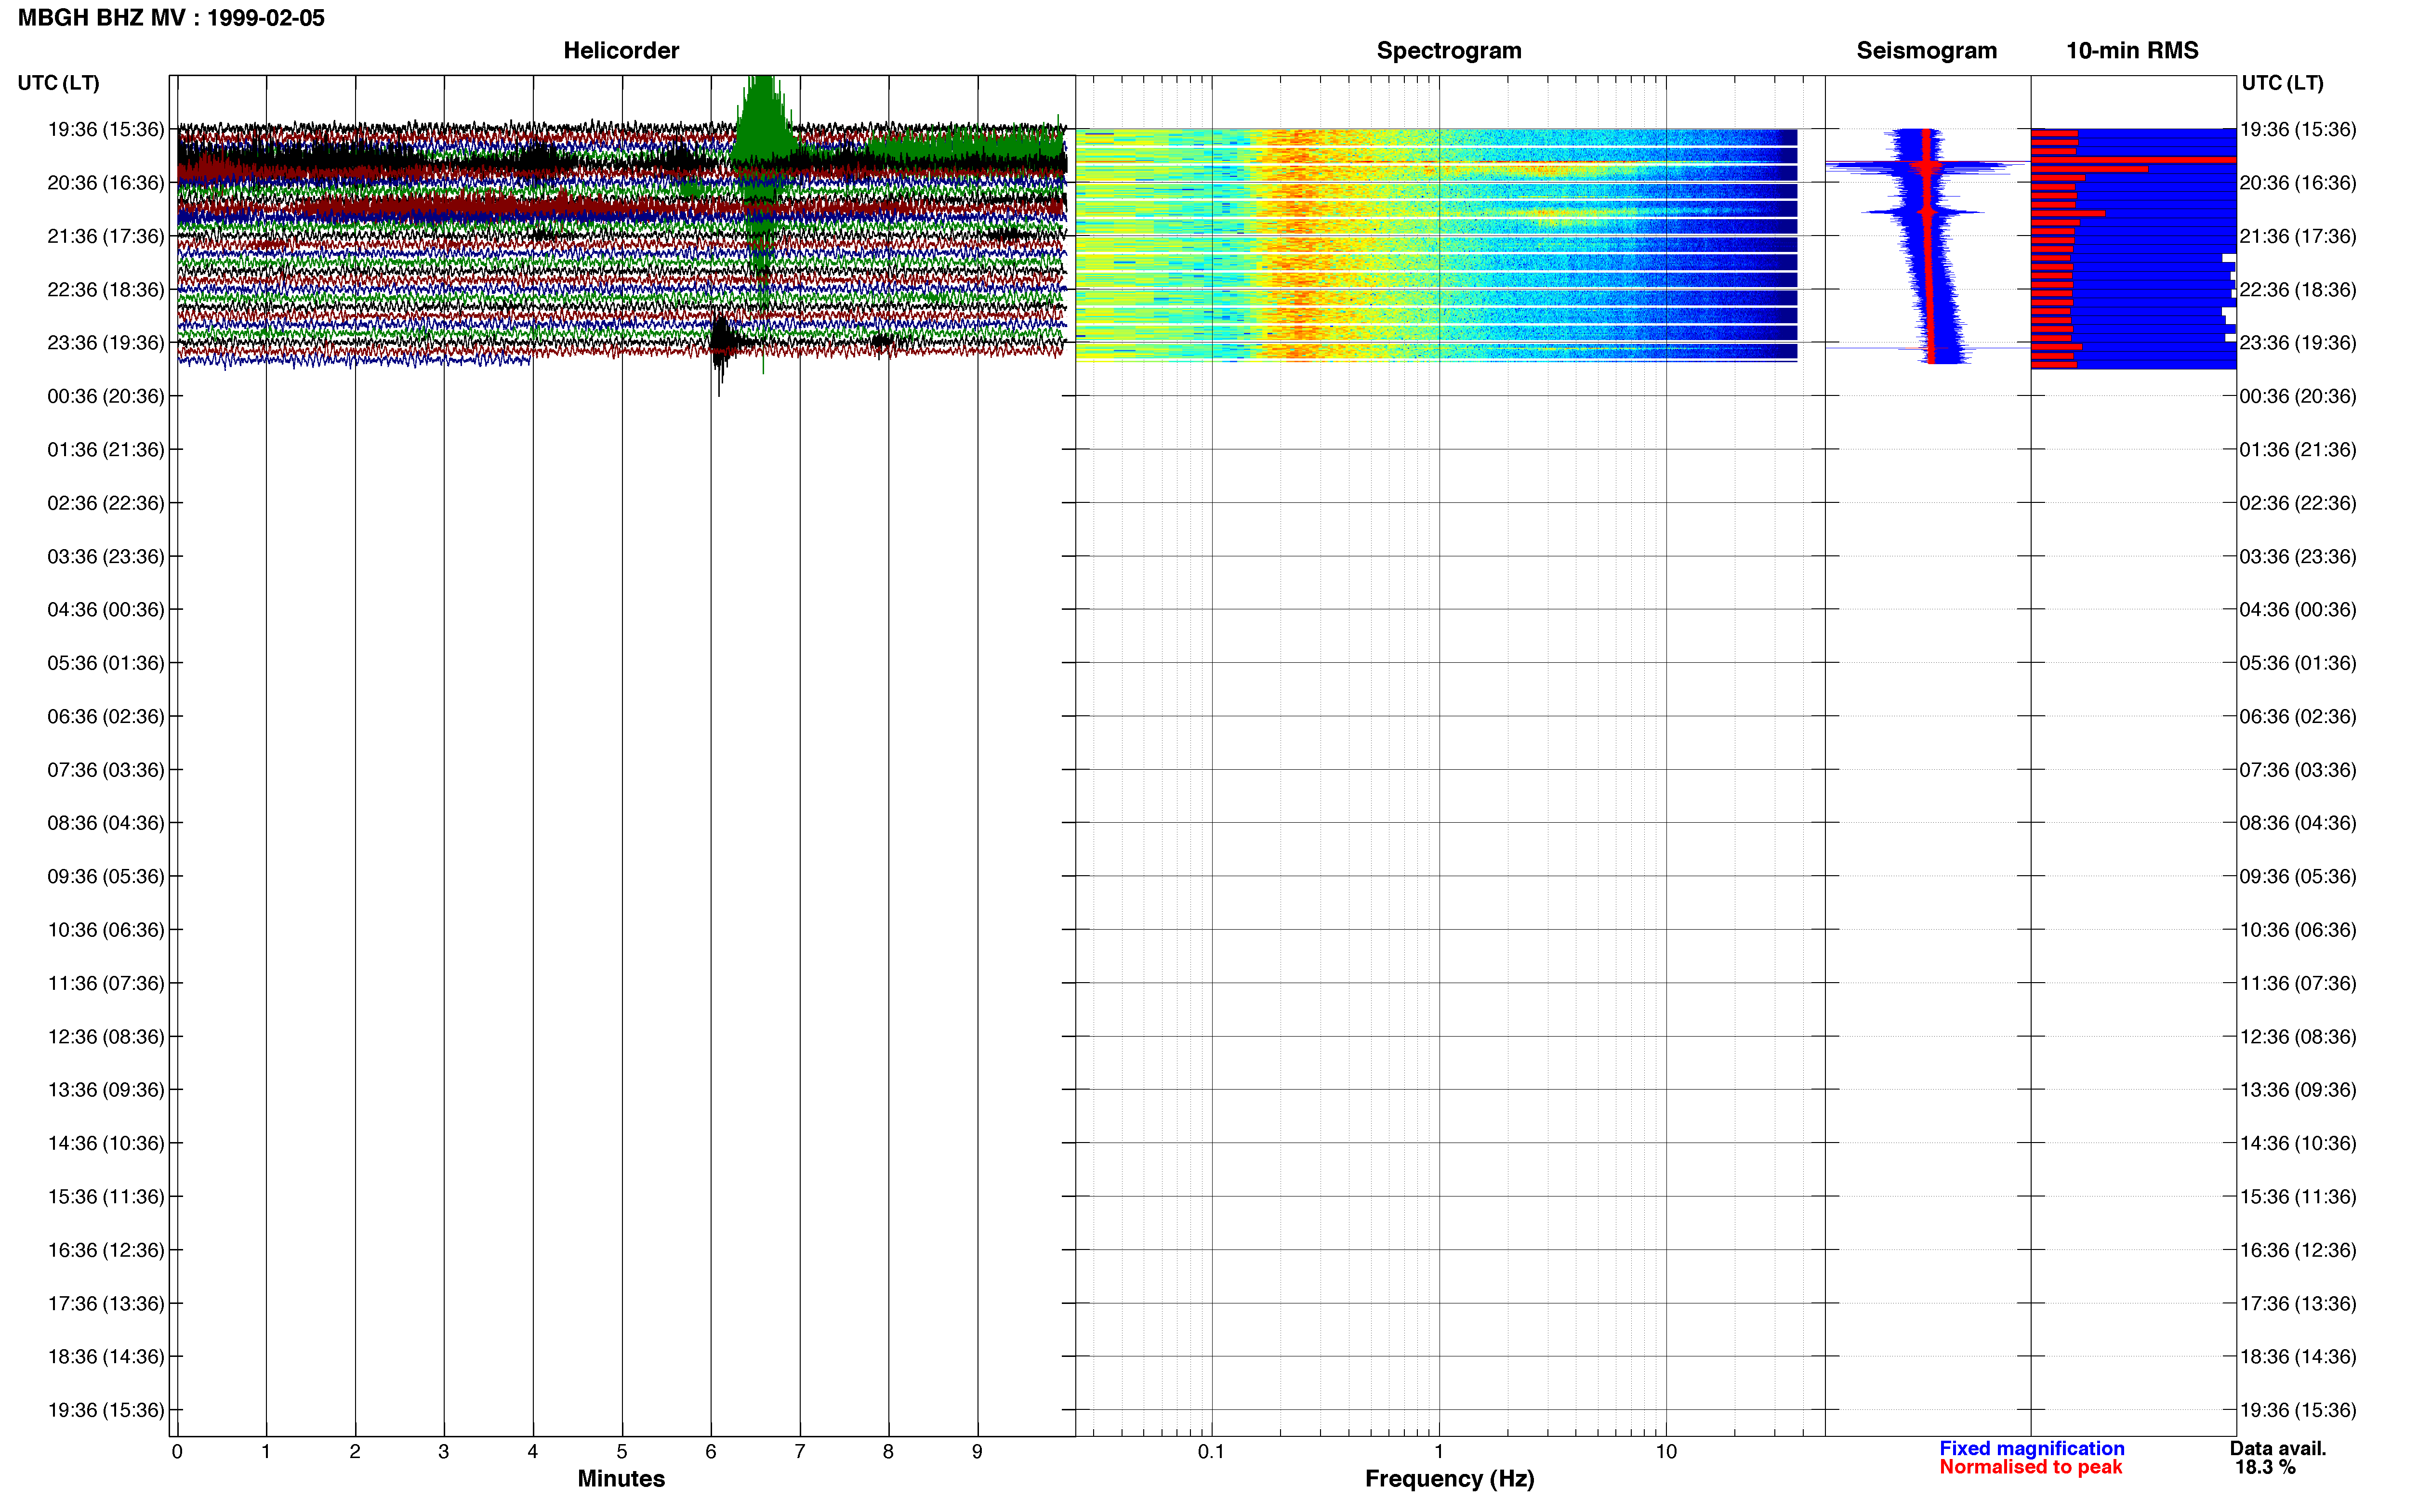Click the '5' tick on the Minutes axis

pos(622,1451)
